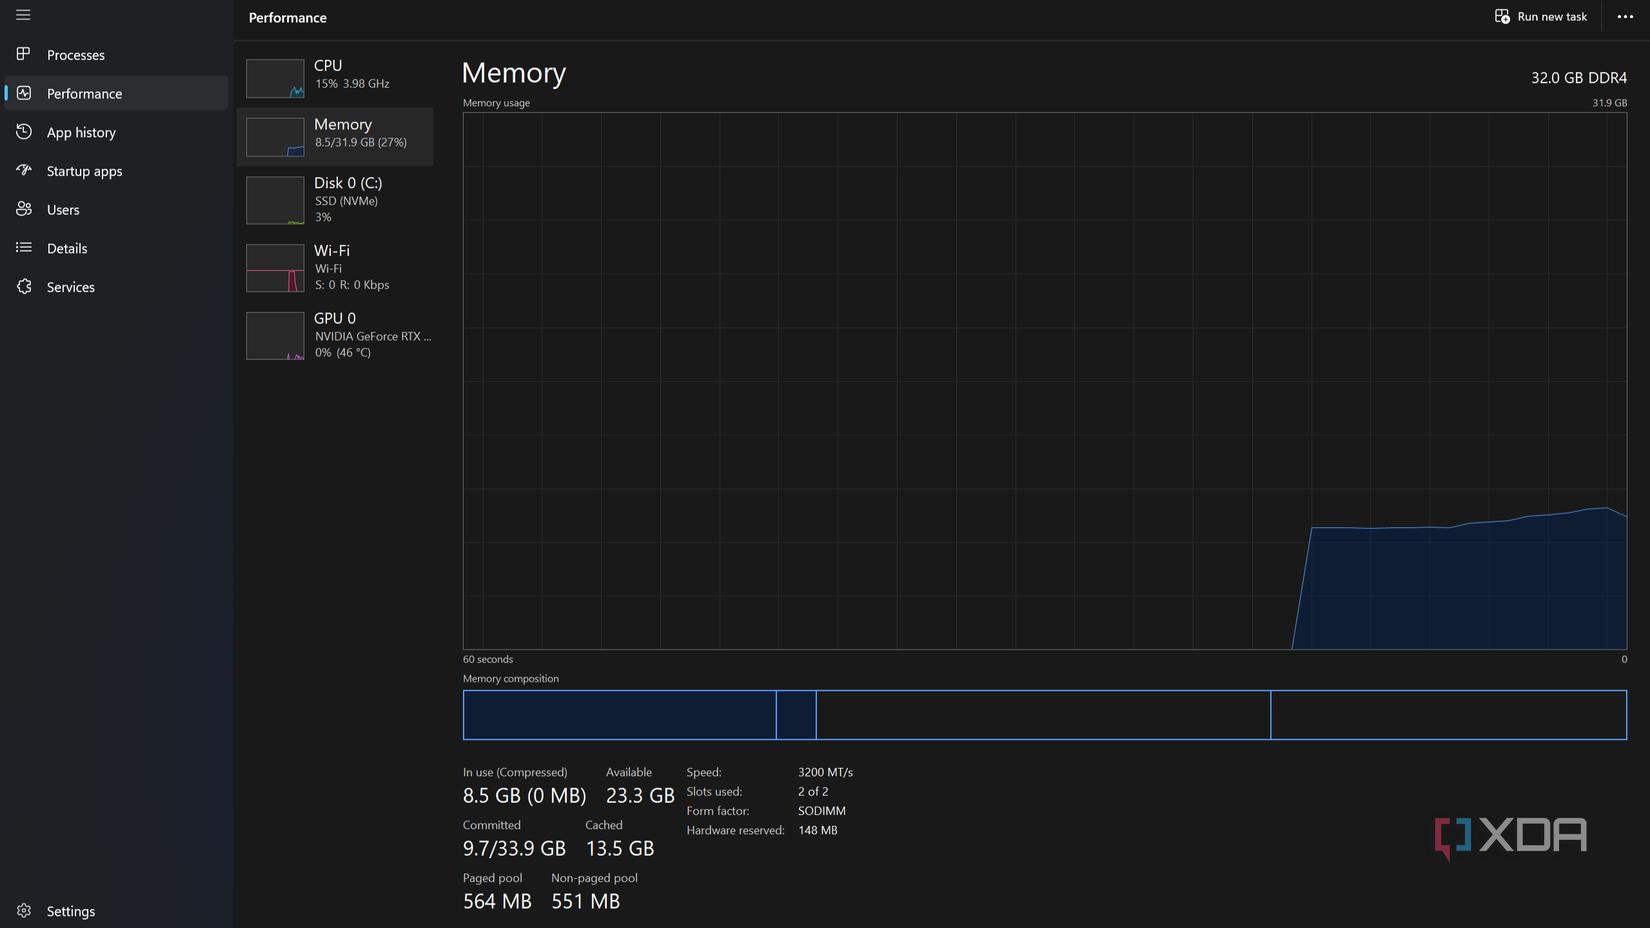Select the GPU 0 mini graph thumbnail

(x=275, y=336)
